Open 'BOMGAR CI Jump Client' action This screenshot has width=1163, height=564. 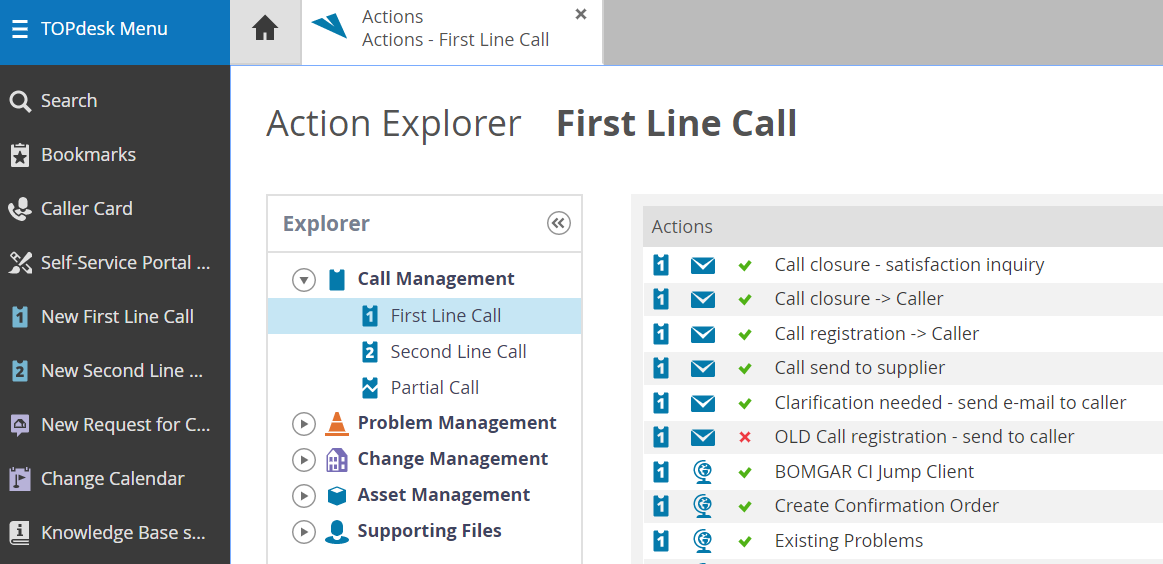point(874,472)
